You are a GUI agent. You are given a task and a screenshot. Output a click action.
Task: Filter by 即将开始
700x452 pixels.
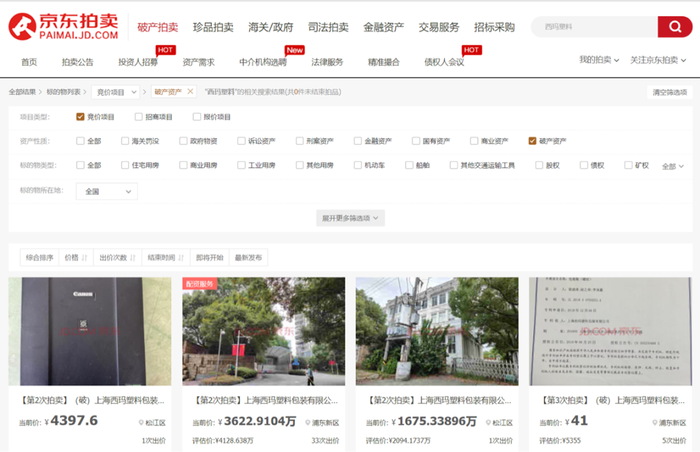point(210,258)
